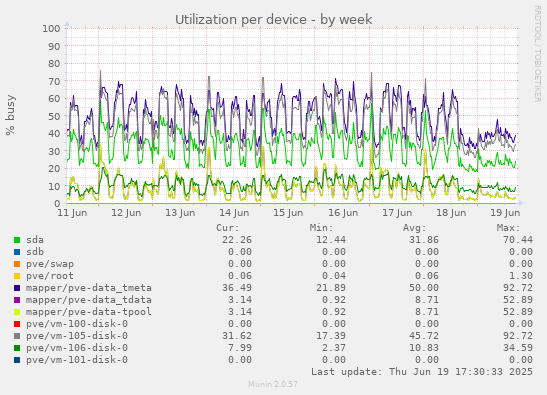
Task: Click the 'Max:' column header
Action: pos(509,228)
